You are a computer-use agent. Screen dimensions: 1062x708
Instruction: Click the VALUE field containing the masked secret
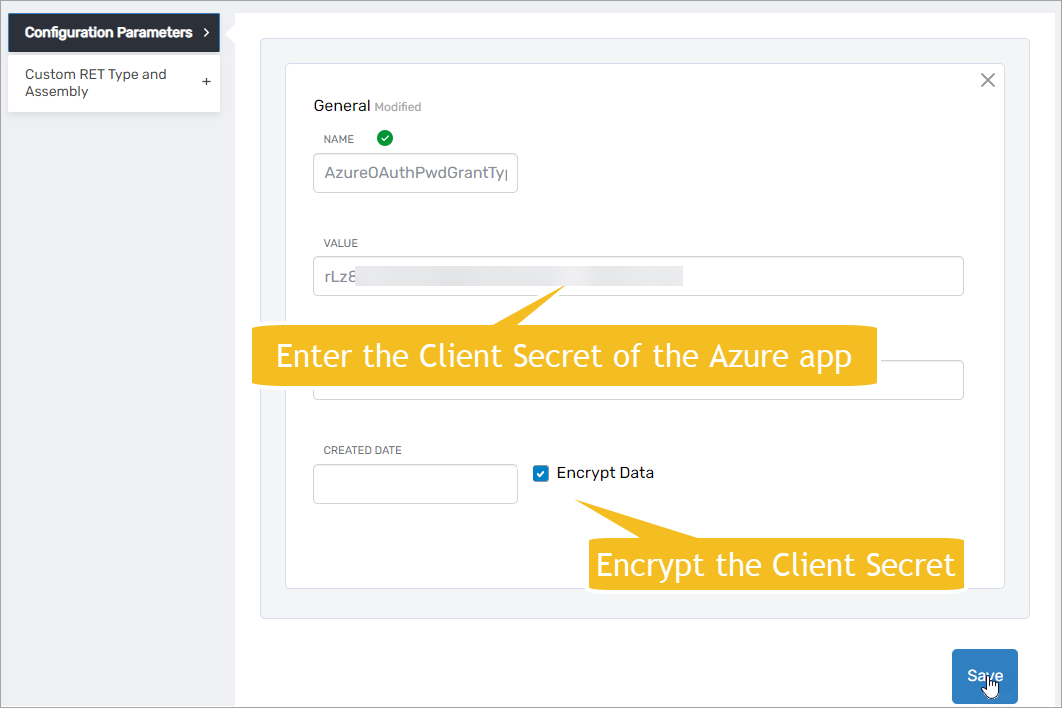[x=638, y=276]
